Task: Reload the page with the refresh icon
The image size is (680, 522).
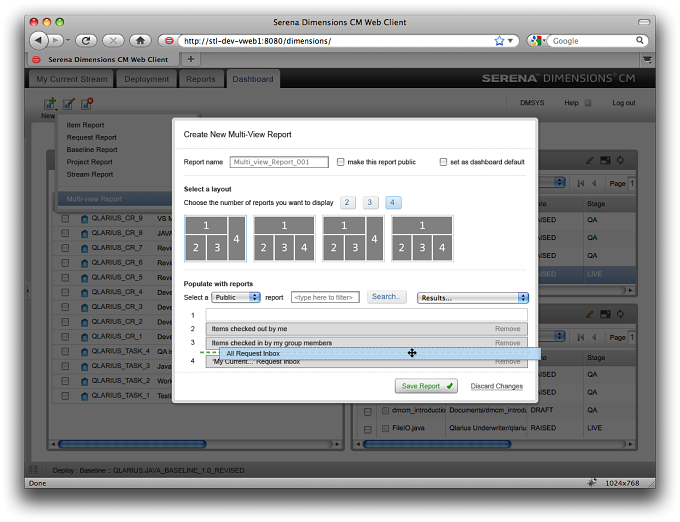Action: tap(86, 40)
